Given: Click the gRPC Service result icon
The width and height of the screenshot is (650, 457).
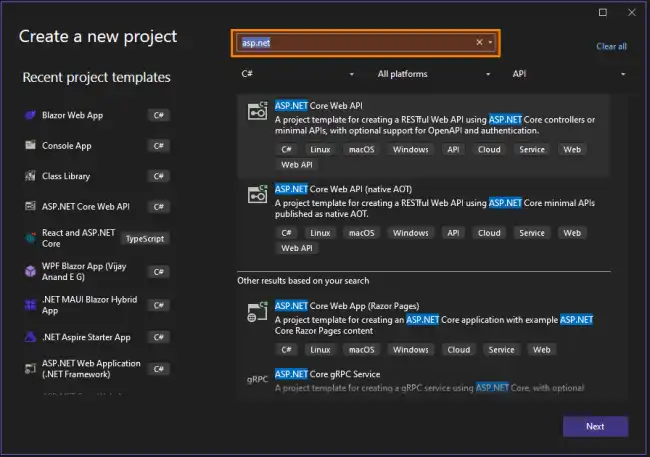Looking at the screenshot, I should (x=257, y=379).
